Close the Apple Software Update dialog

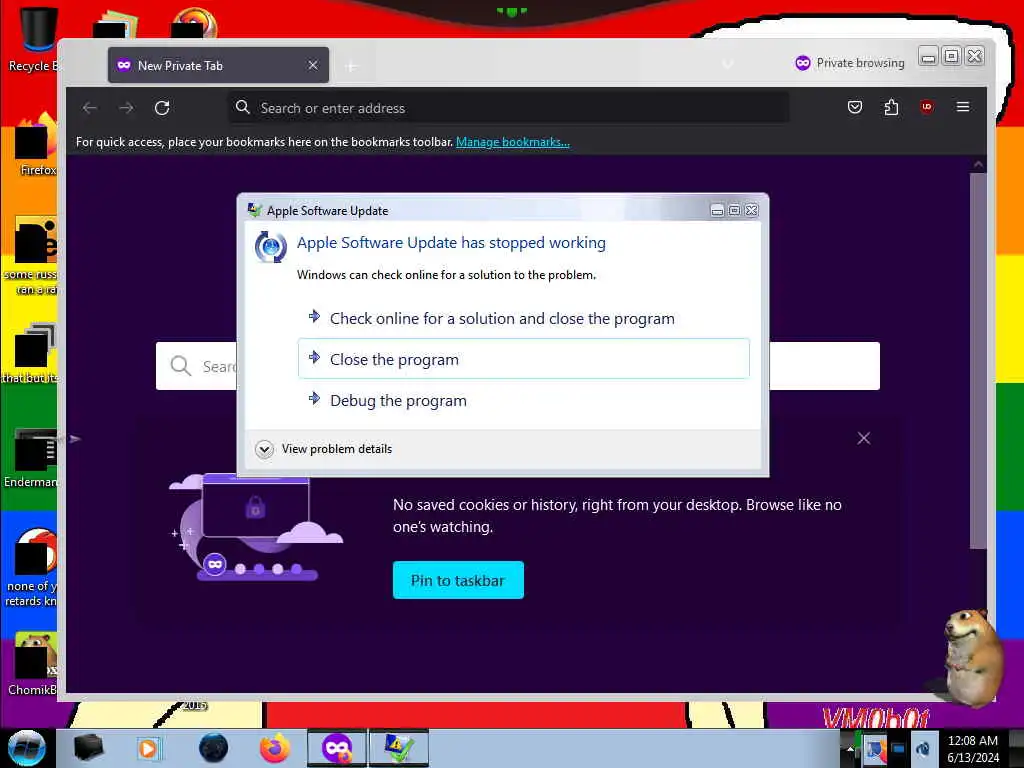tap(752, 210)
